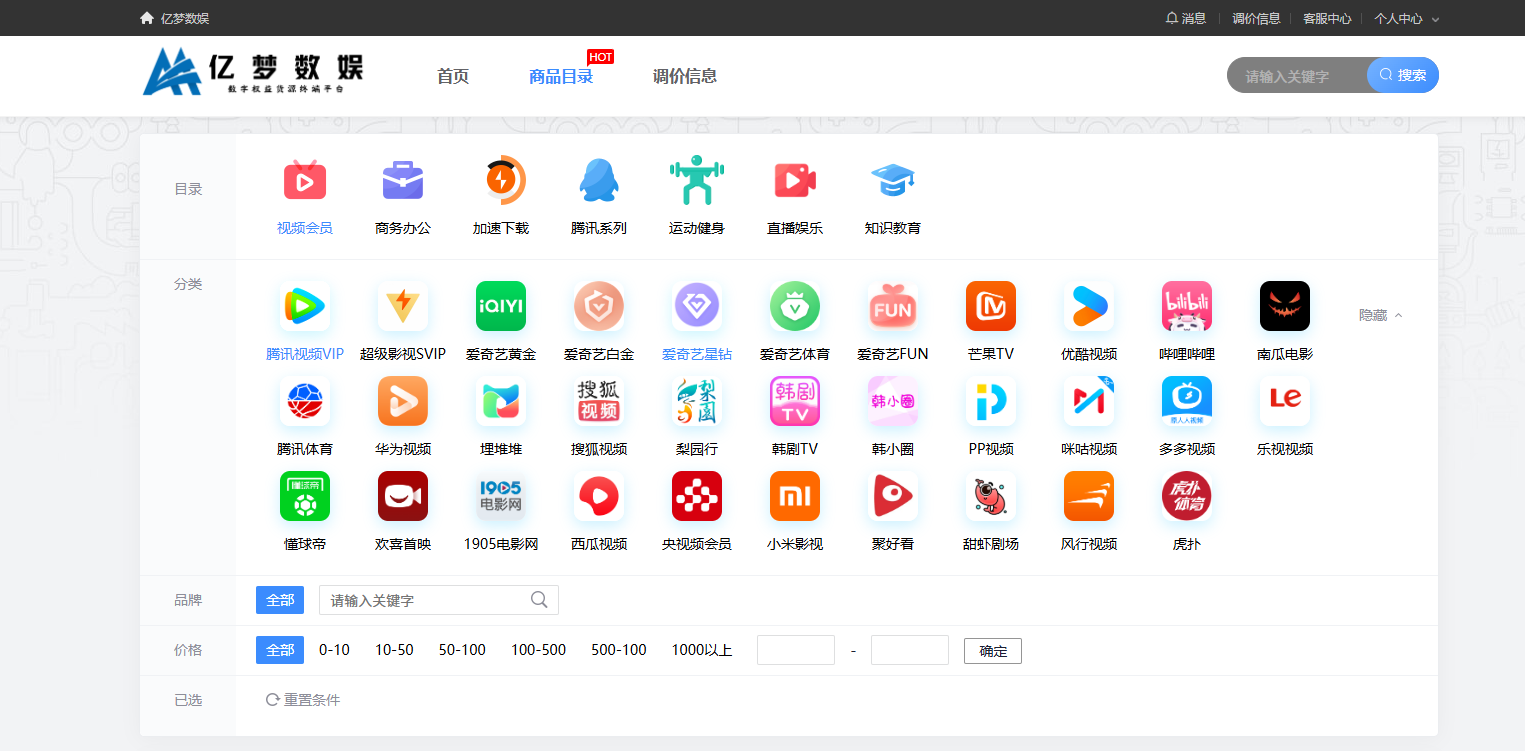Select the 知识教育 graduation cap icon

click(893, 181)
